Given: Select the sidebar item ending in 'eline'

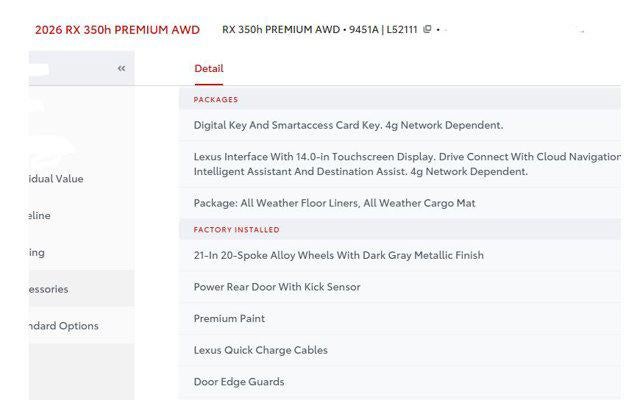Looking at the screenshot, I should [40, 216].
